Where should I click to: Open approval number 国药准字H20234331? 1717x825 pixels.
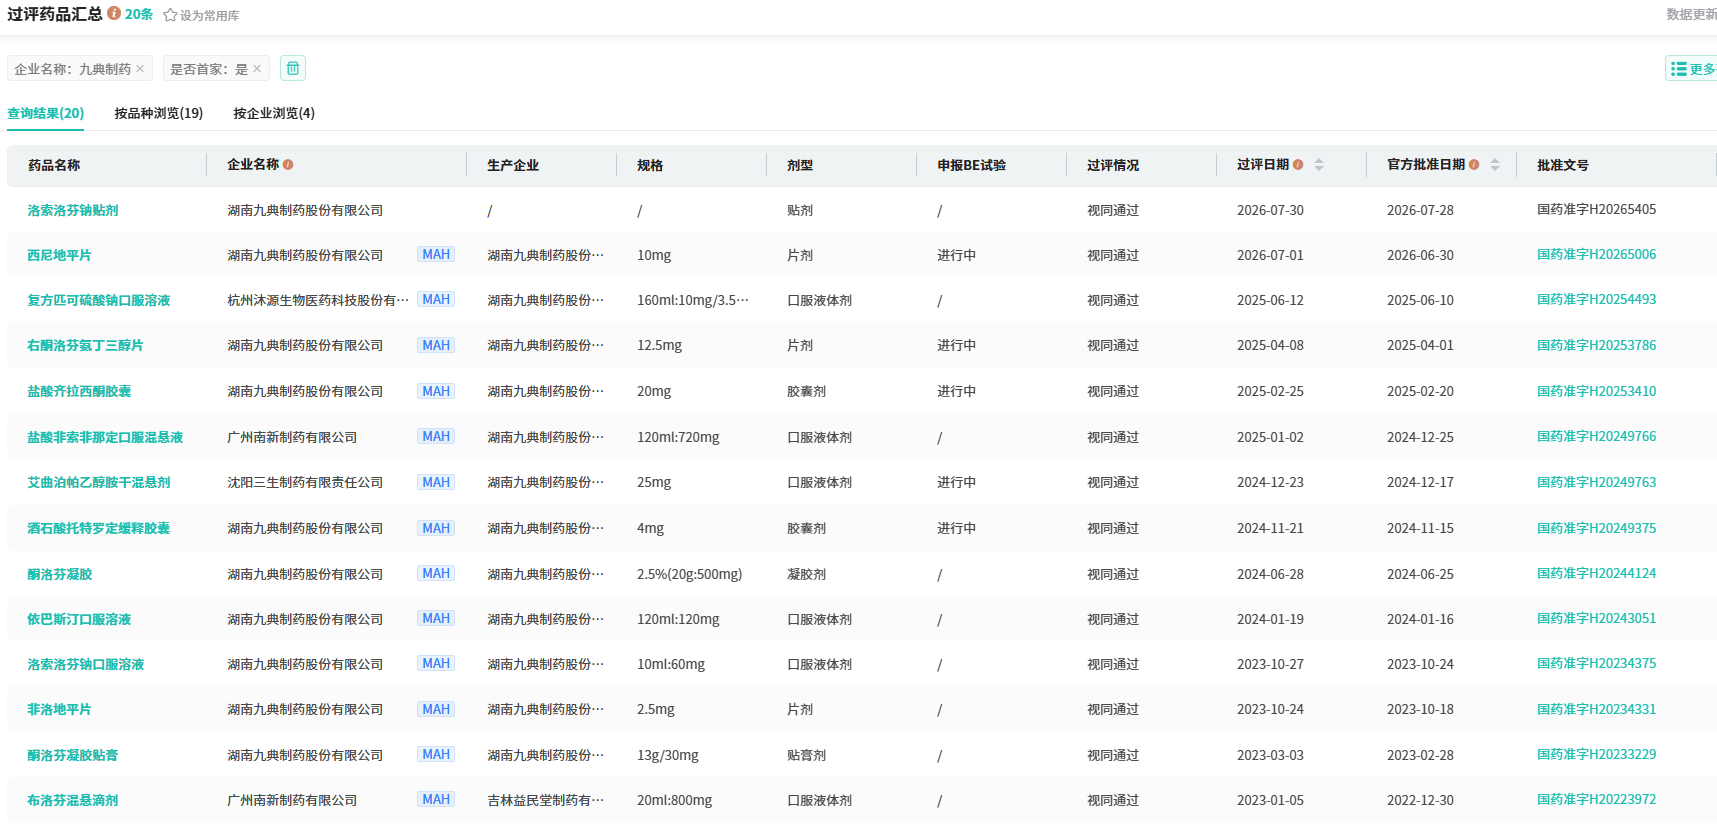point(1596,710)
